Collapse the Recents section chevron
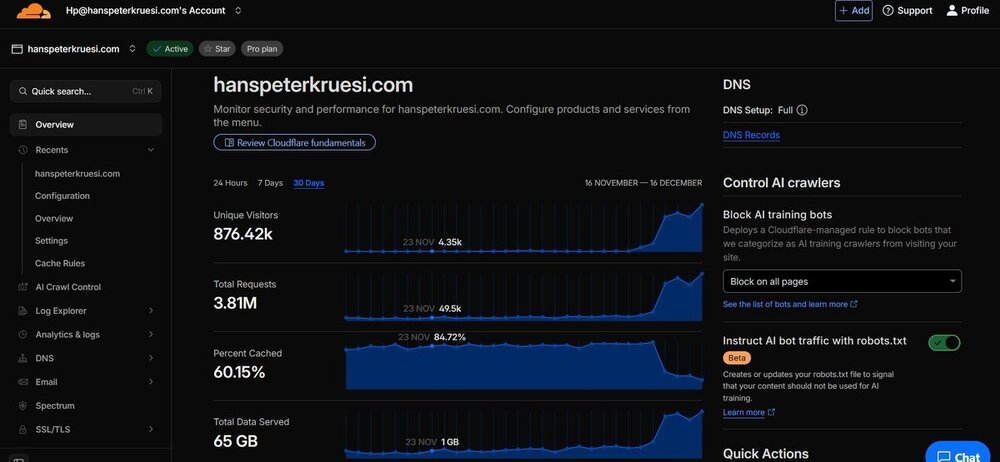 pos(151,150)
